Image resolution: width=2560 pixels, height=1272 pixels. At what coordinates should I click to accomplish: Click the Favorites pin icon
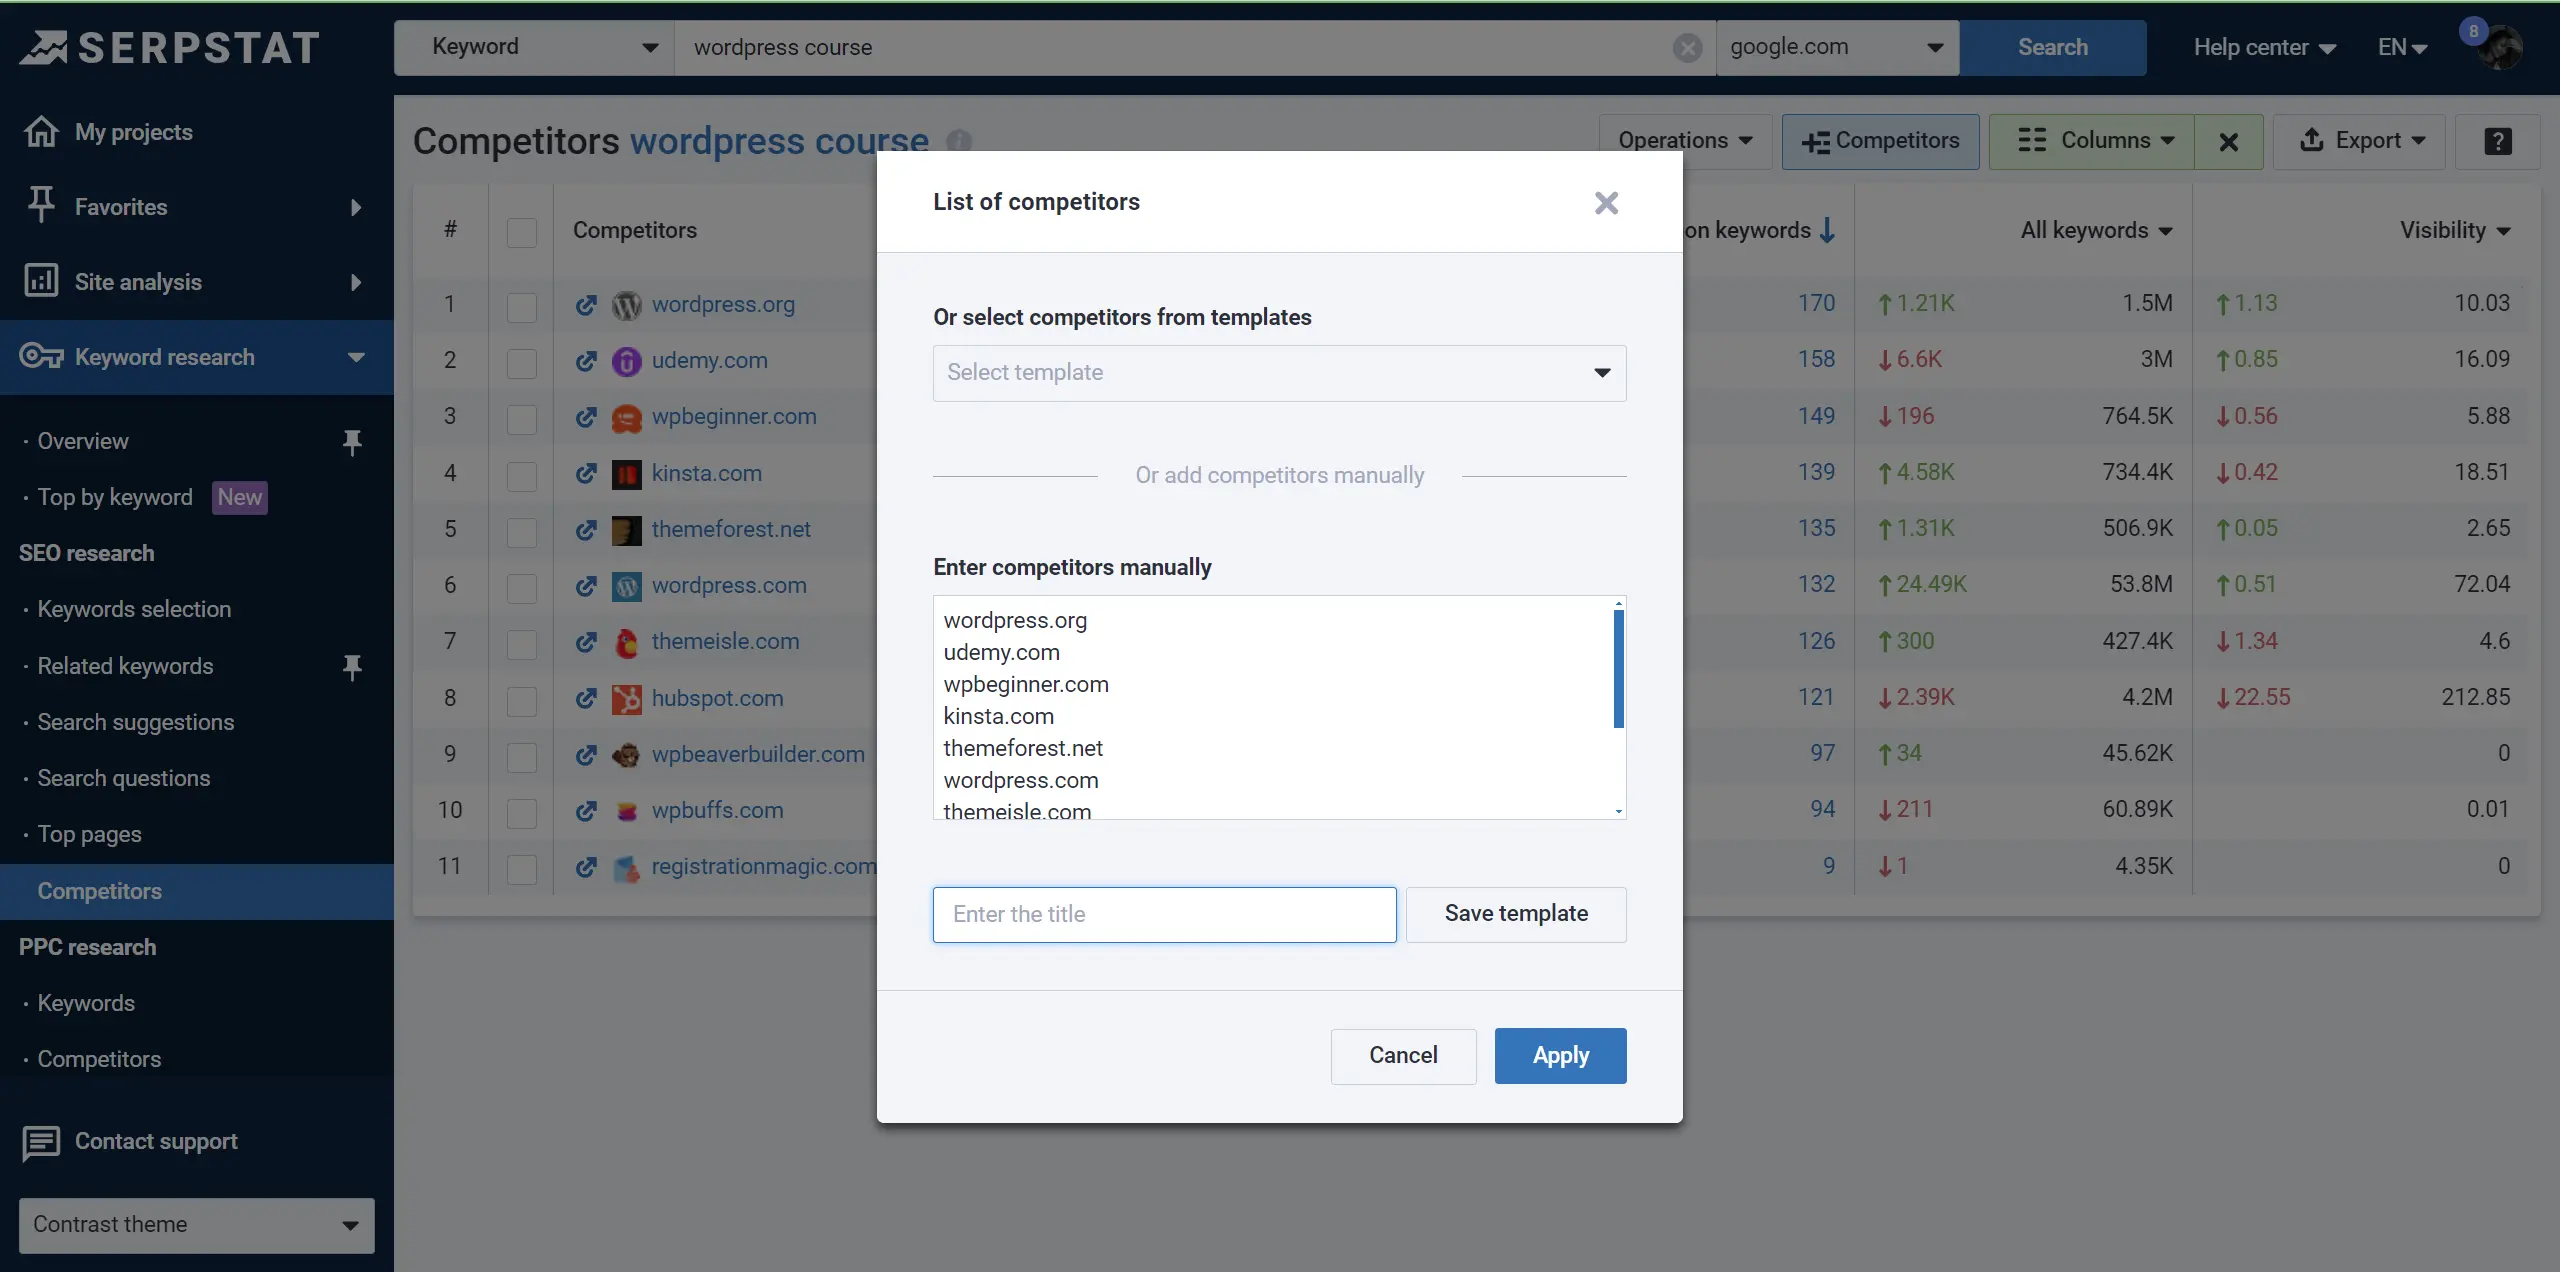tap(41, 205)
